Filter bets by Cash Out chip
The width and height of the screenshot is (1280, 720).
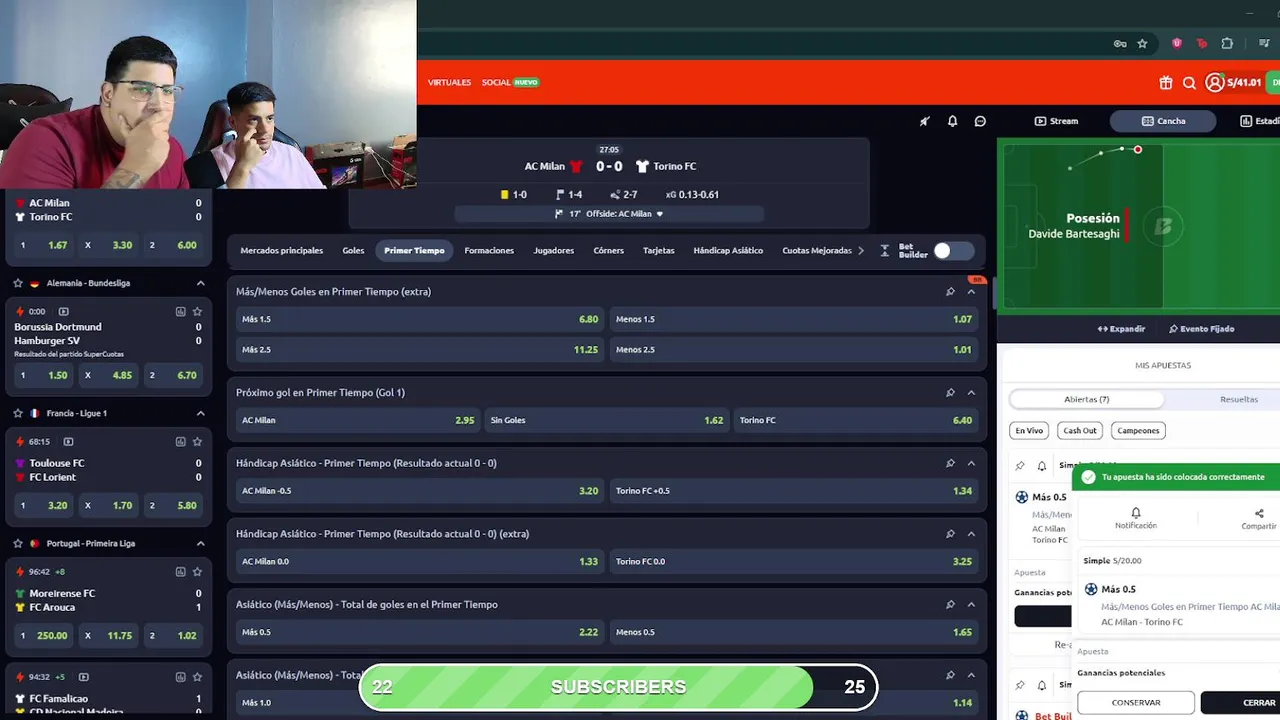1080,431
